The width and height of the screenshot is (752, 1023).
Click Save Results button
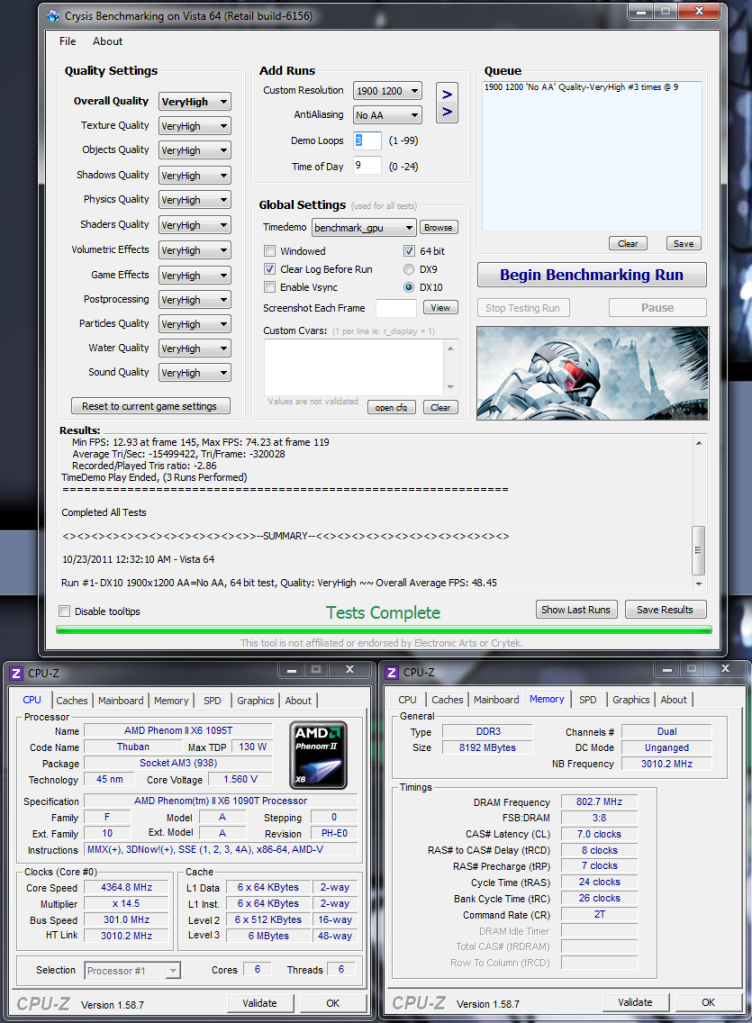664,609
